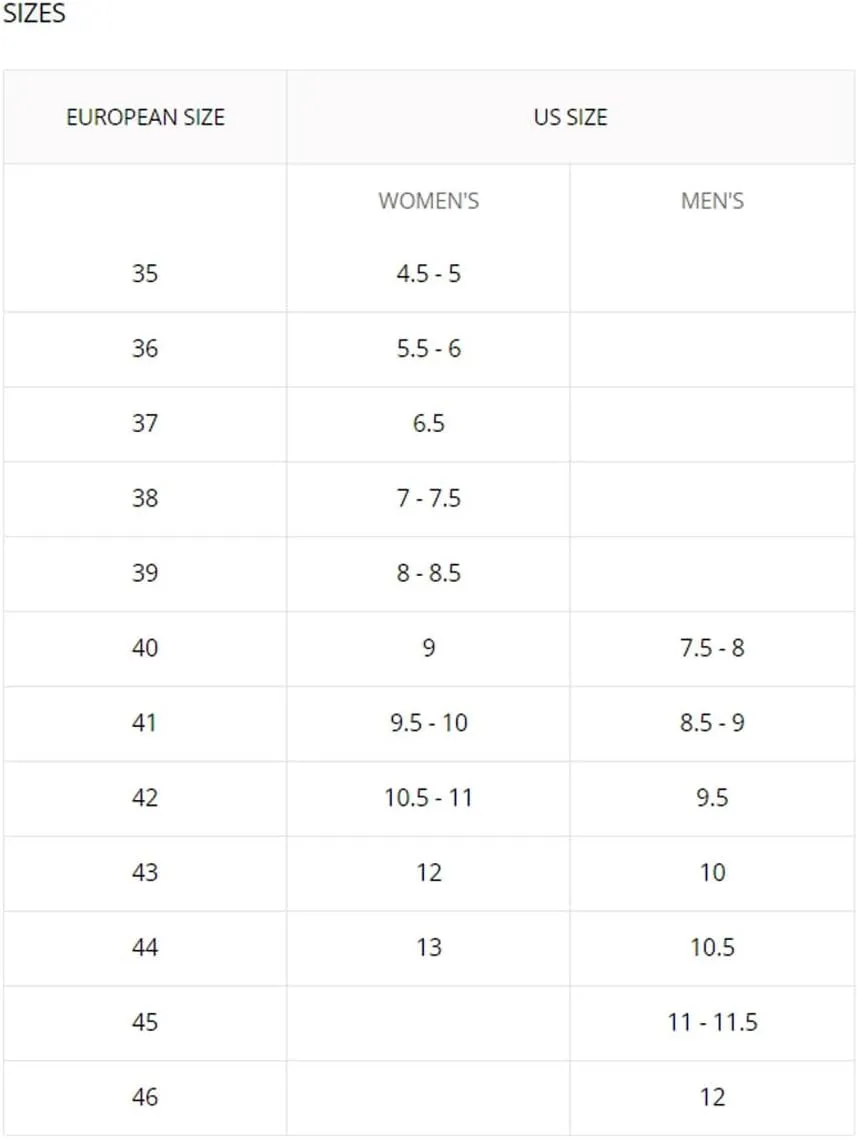Screen dimensions: 858x1139
Task: Select the MEN'S subheader
Action: point(713,200)
